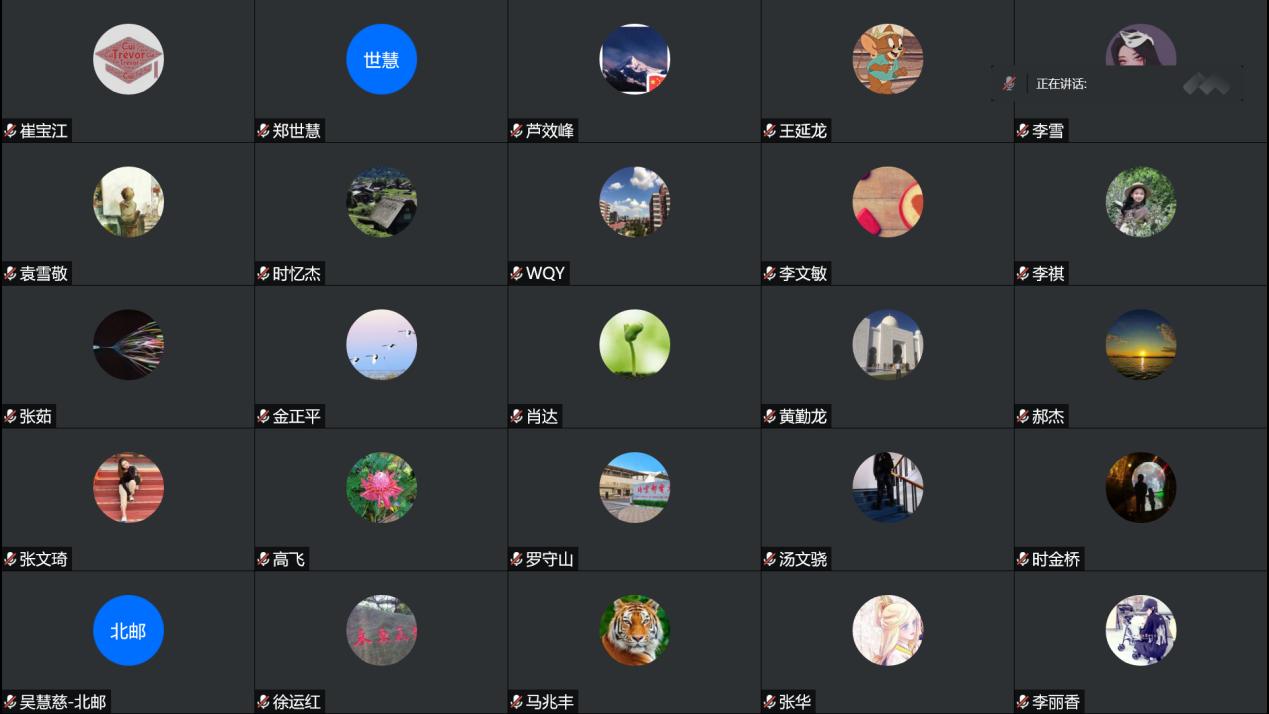Image resolution: width=1269 pixels, height=714 pixels.
Task: Click the pink flower avatar of 高飞
Action: click(381, 488)
